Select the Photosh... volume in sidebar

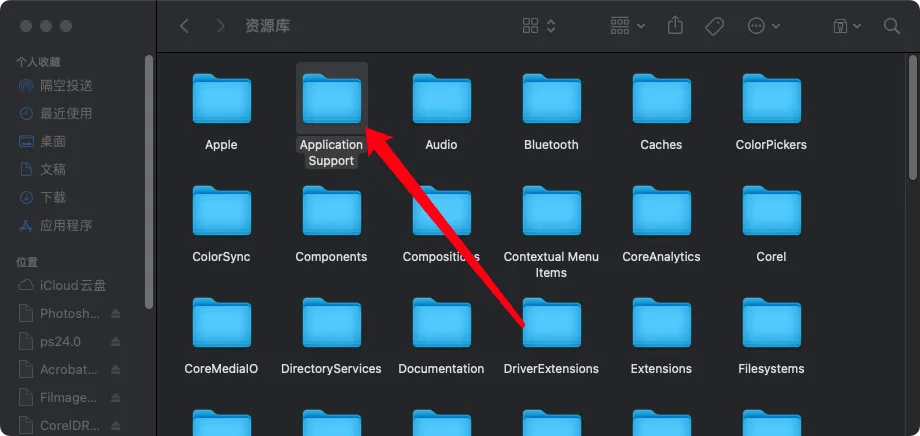[69, 313]
